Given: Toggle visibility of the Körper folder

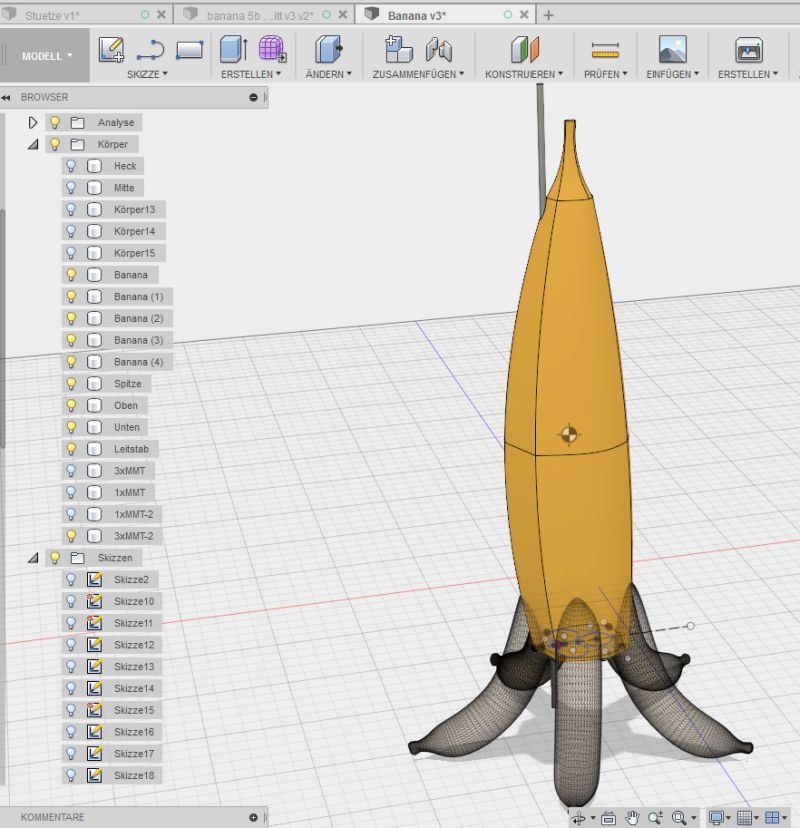Looking at the screenshot, I should (54, 144).
